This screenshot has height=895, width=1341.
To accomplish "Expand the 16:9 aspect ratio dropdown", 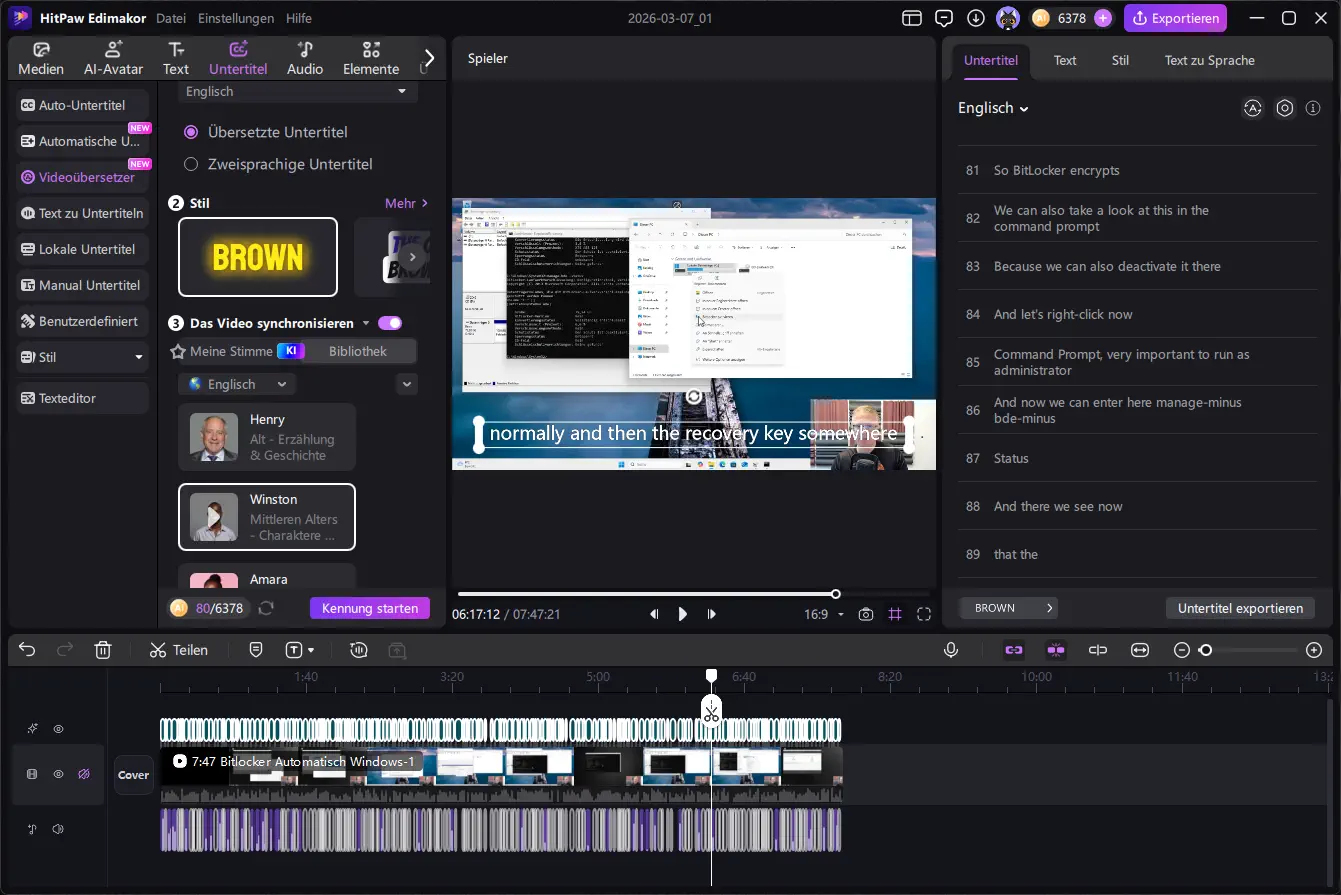I will (x=826, y=614).
